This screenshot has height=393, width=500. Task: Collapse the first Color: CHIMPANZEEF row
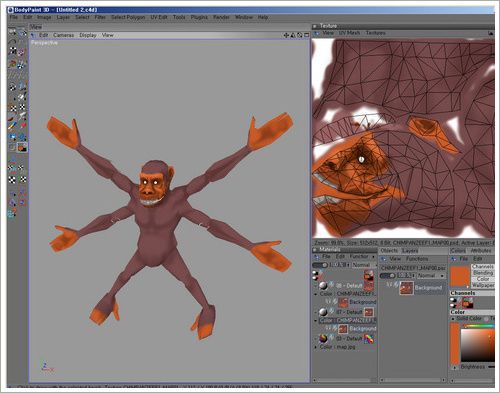(x=316, y=294)
